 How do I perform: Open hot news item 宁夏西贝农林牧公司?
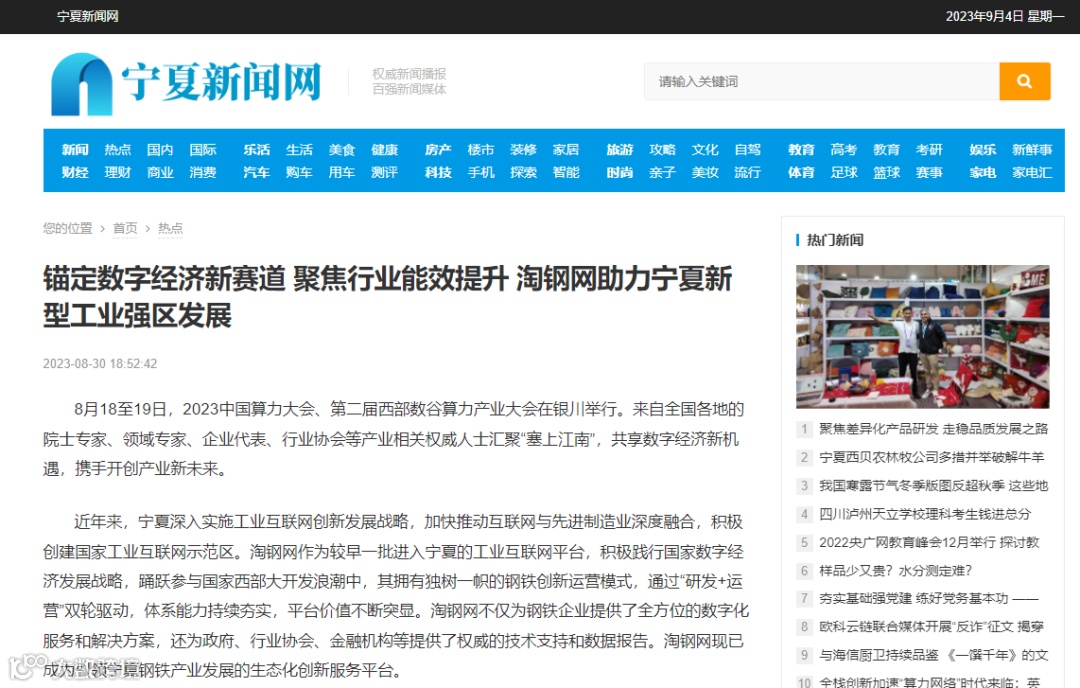(931, 457)
